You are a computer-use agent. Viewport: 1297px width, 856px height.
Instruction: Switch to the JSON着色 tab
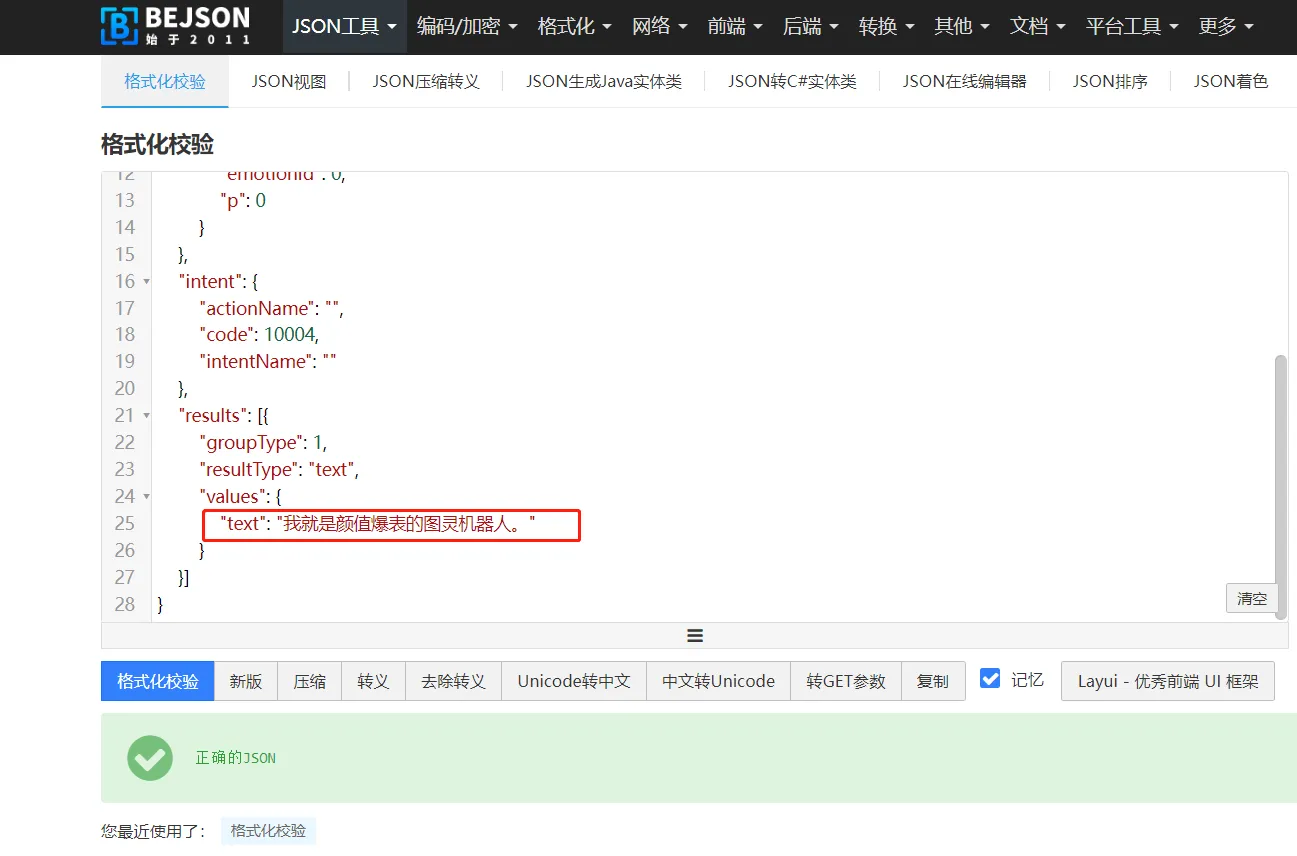(1231, 82)
